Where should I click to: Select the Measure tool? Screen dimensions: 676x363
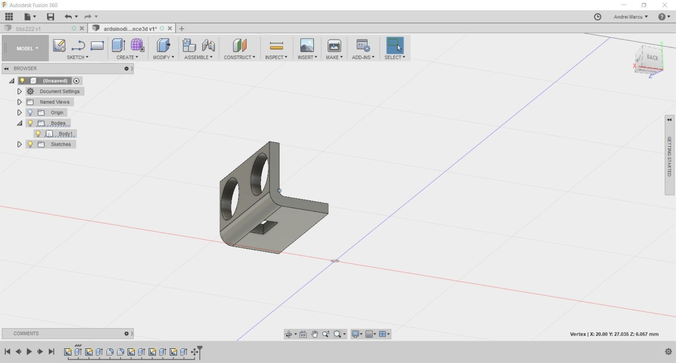(276, 45)
